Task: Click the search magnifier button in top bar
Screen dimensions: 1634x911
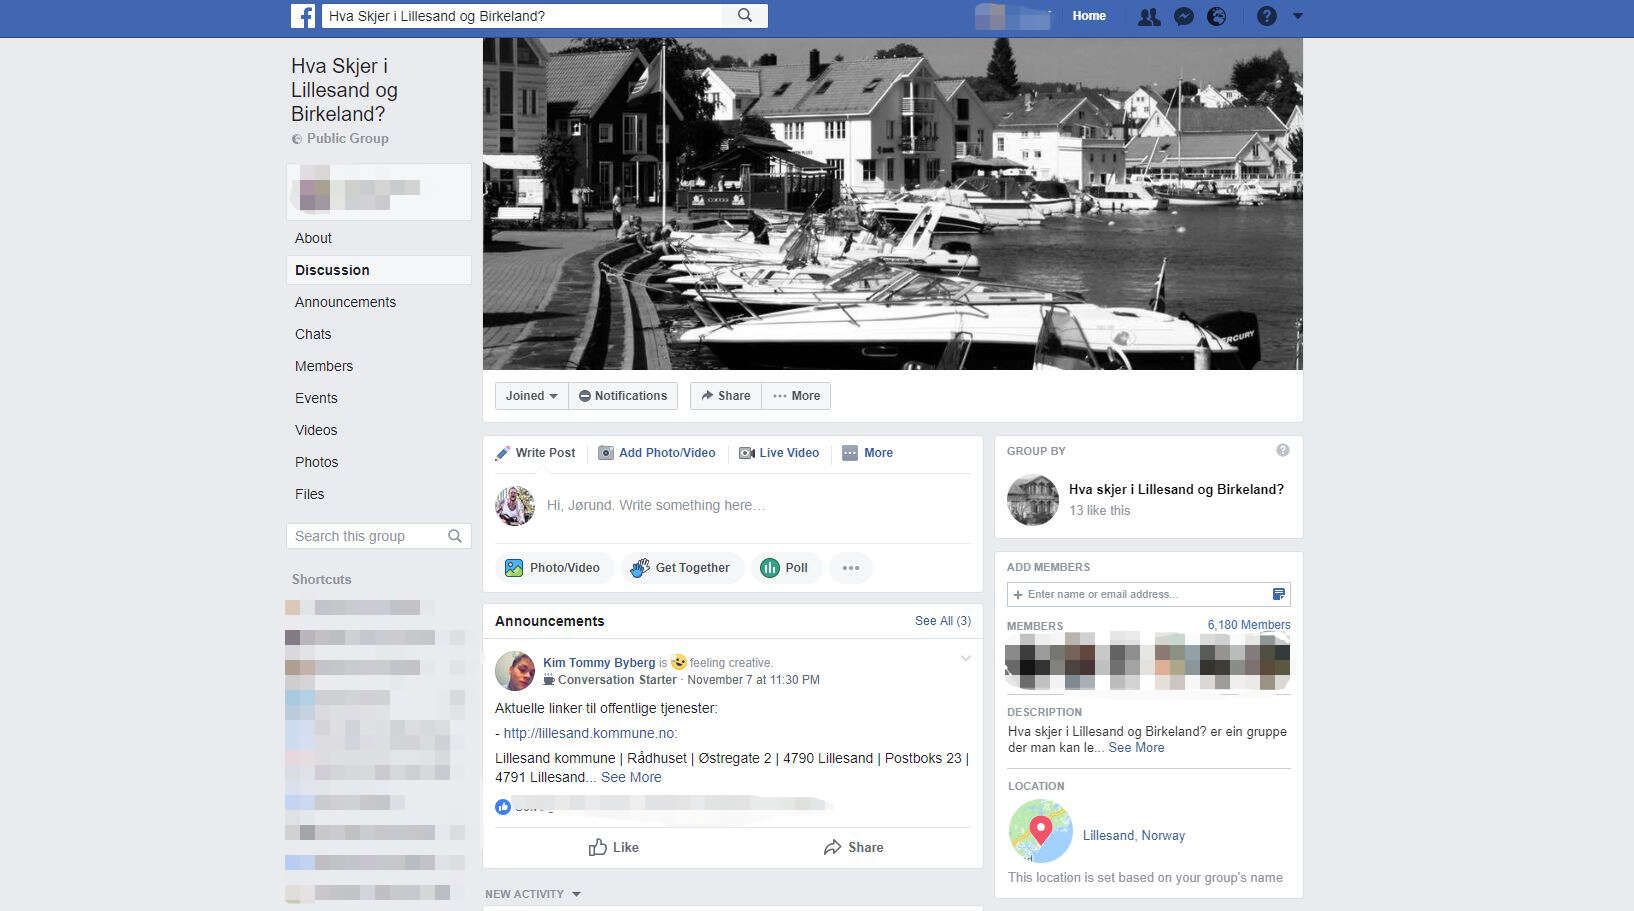Action: click(745, 16)
